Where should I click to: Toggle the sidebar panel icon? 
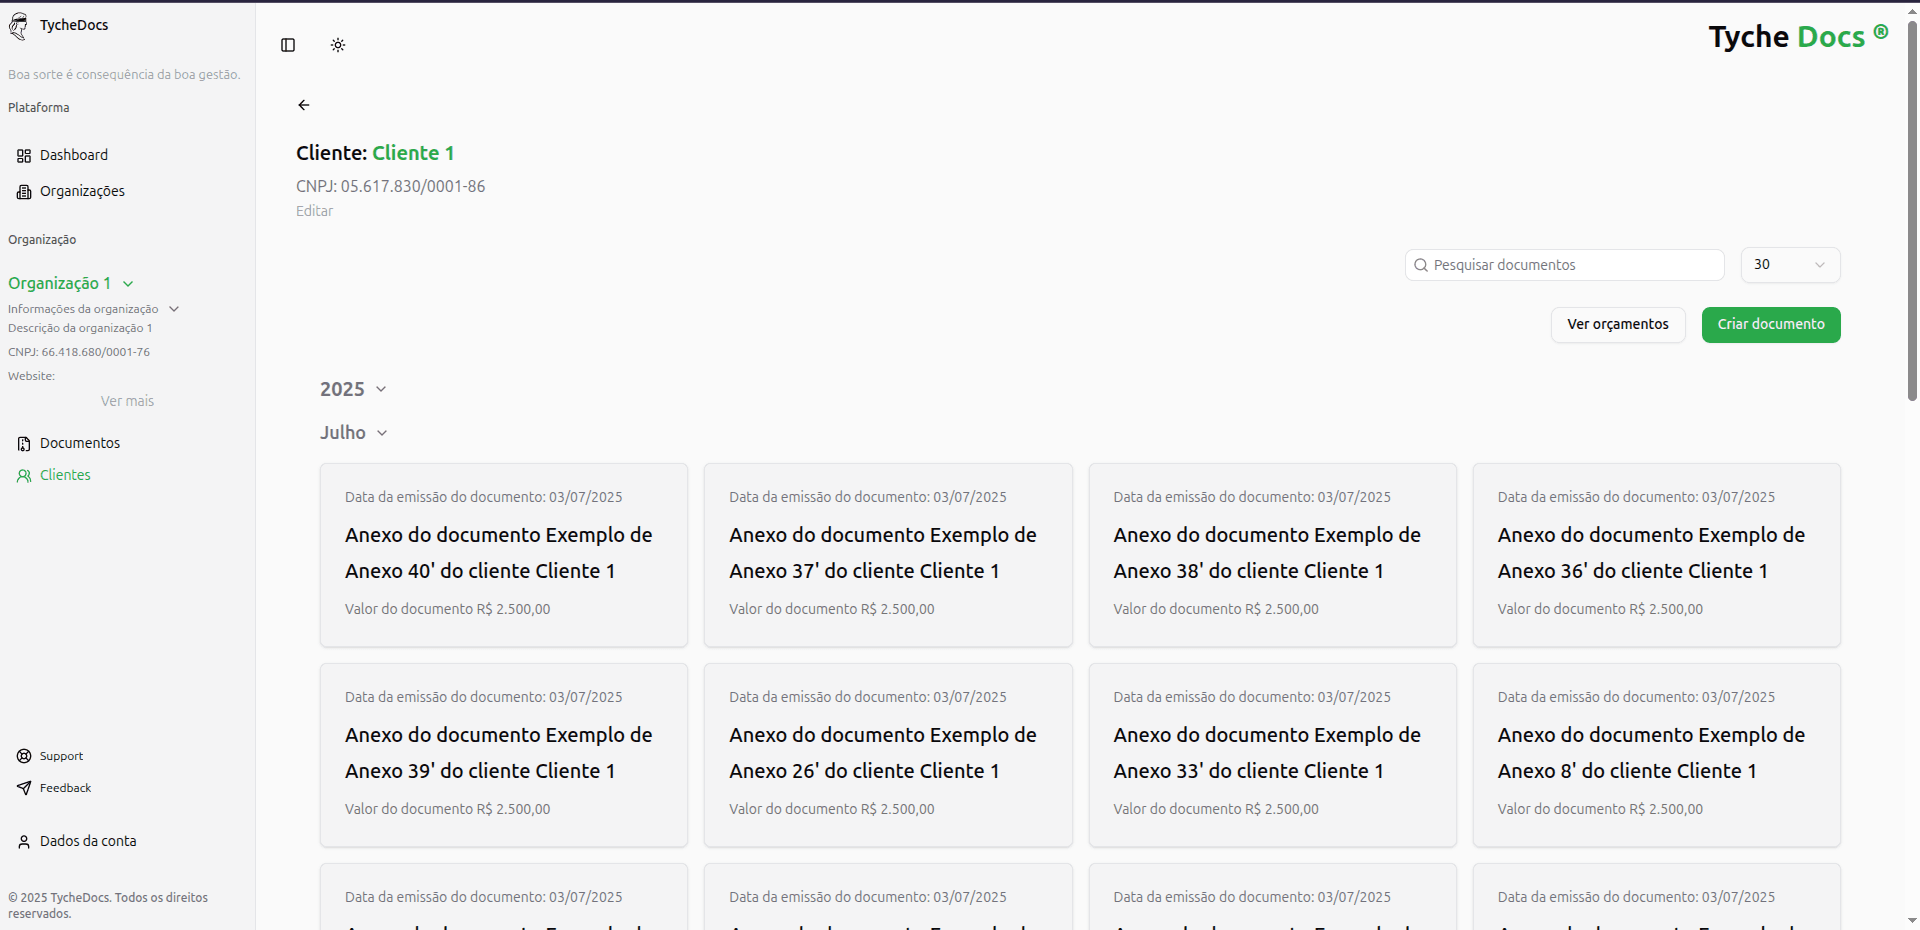[x=288, y=45]
